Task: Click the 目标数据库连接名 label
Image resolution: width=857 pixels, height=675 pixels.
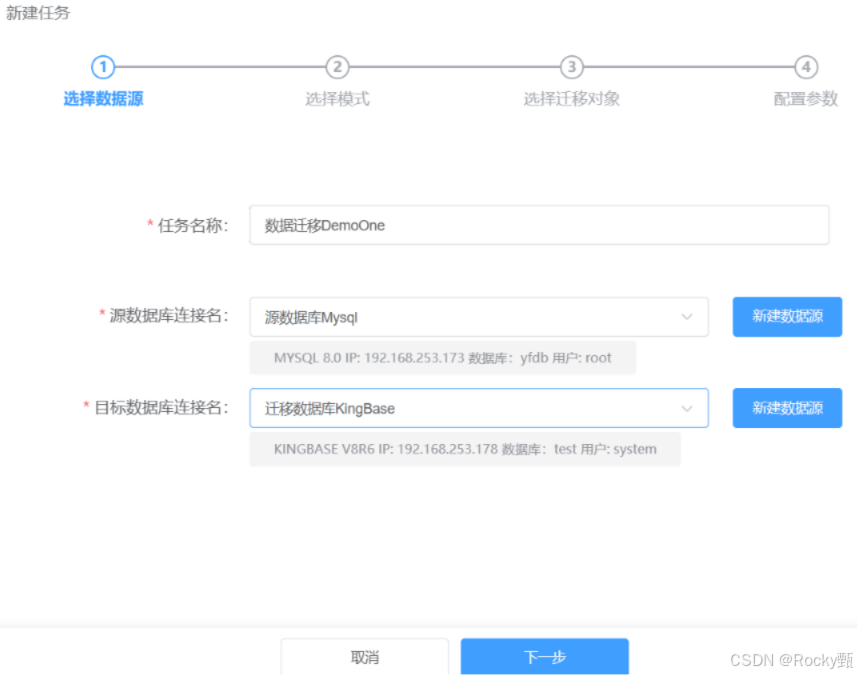Action: coord(161,407)
